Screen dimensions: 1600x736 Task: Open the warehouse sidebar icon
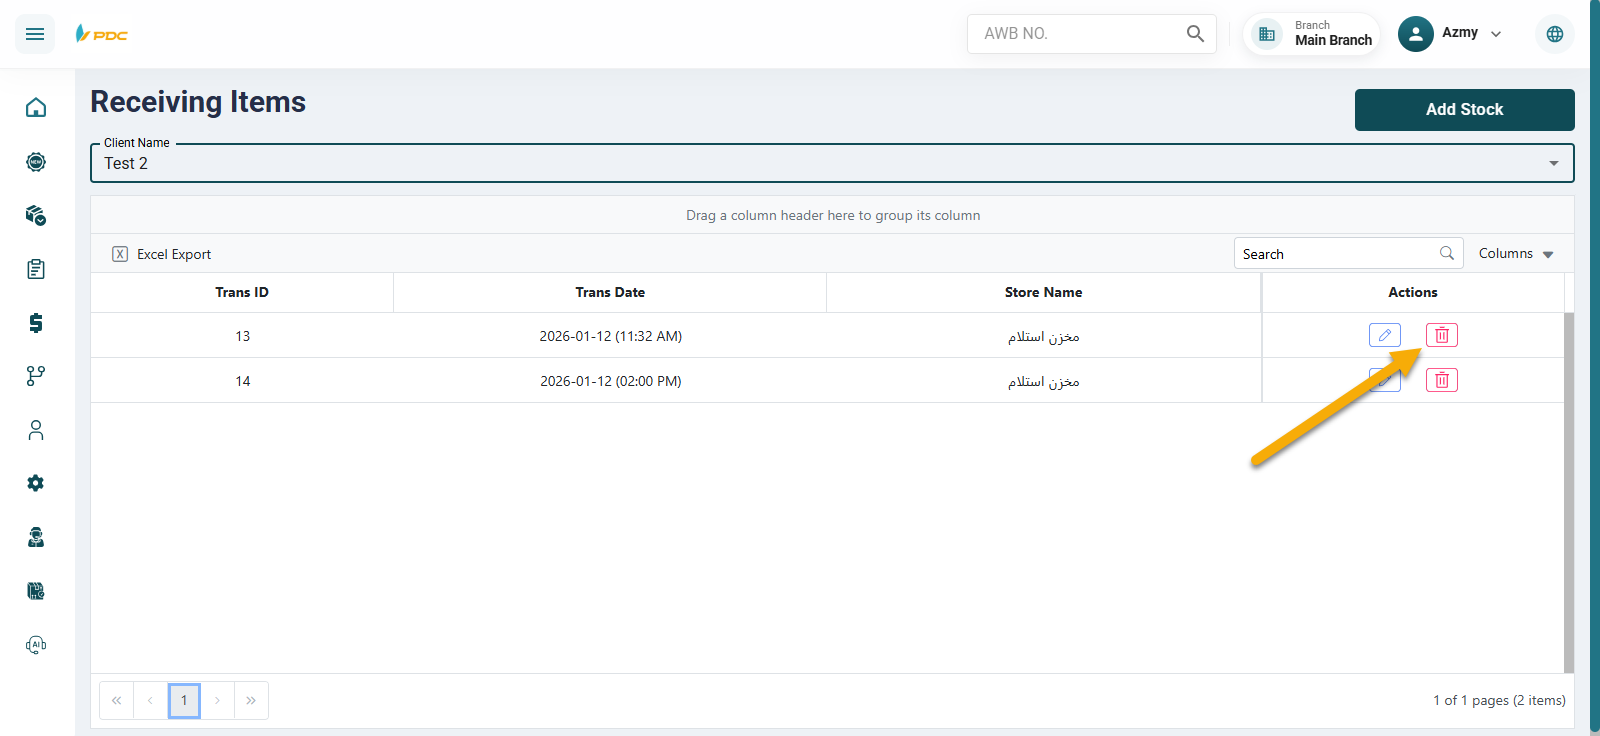[x=36, y=591]
